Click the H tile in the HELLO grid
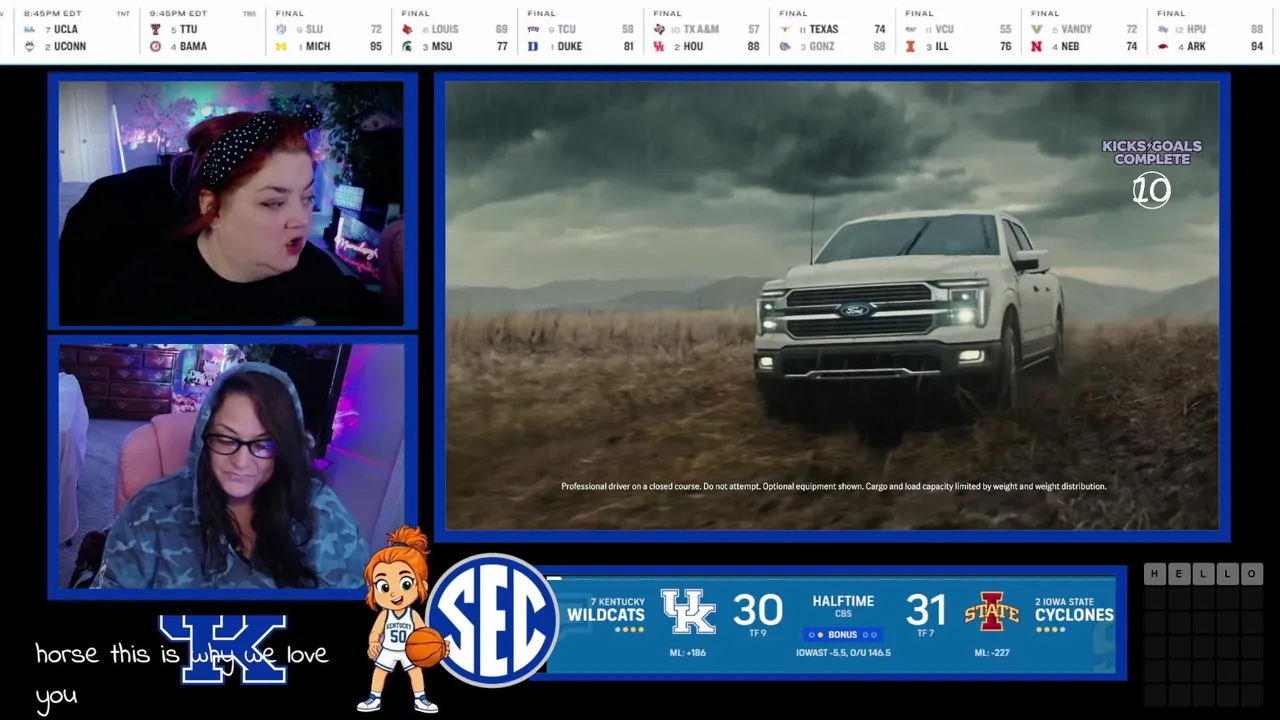This screenshot has width=1280, height=720. (1154, 574)
